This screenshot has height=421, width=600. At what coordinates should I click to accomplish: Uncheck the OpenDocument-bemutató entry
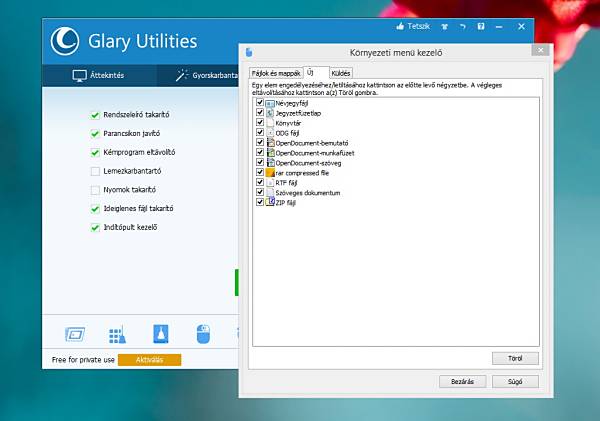(260, 142)
